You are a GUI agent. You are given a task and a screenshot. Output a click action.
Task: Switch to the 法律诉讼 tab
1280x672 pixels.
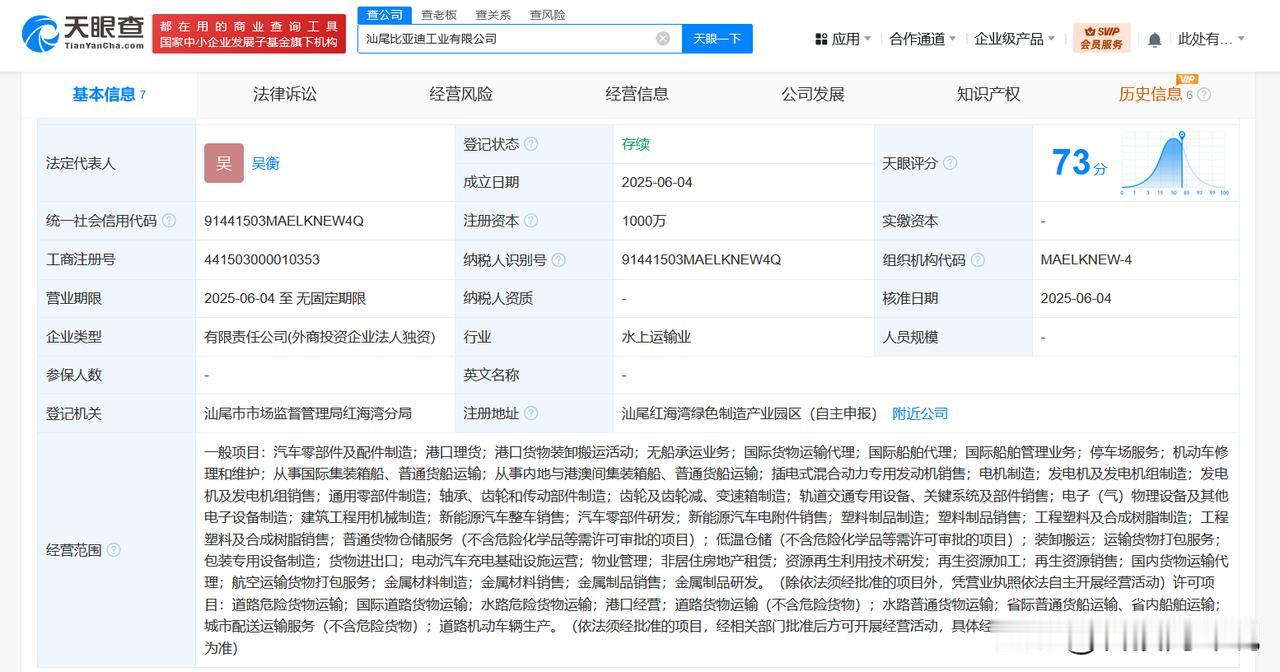[285, 94]
